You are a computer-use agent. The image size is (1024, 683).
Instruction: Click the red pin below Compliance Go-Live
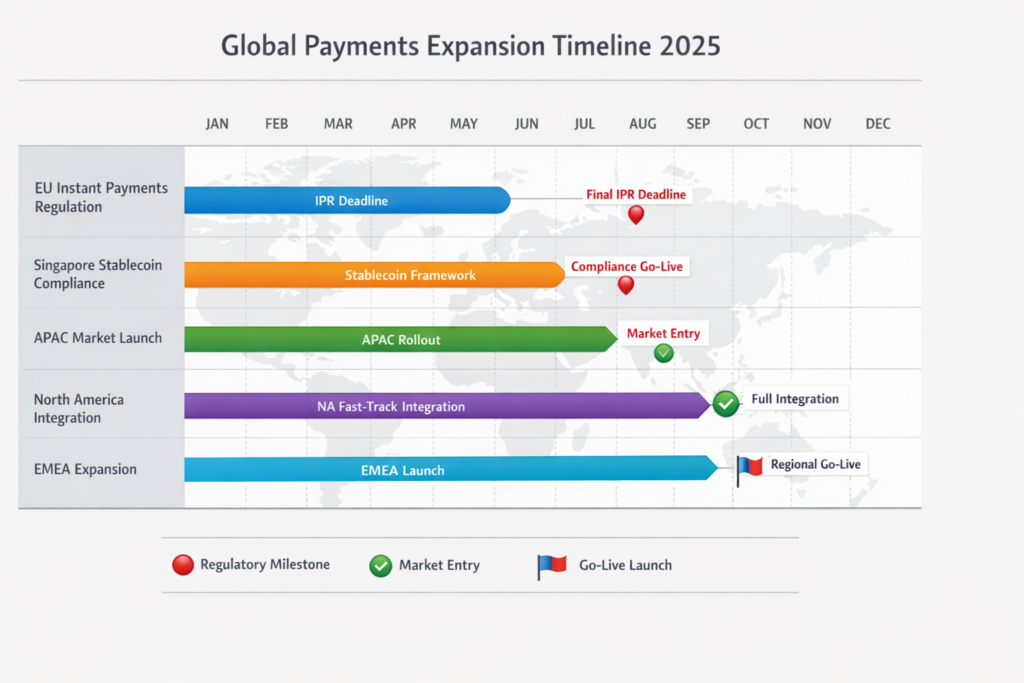click(x=626, y=285)
